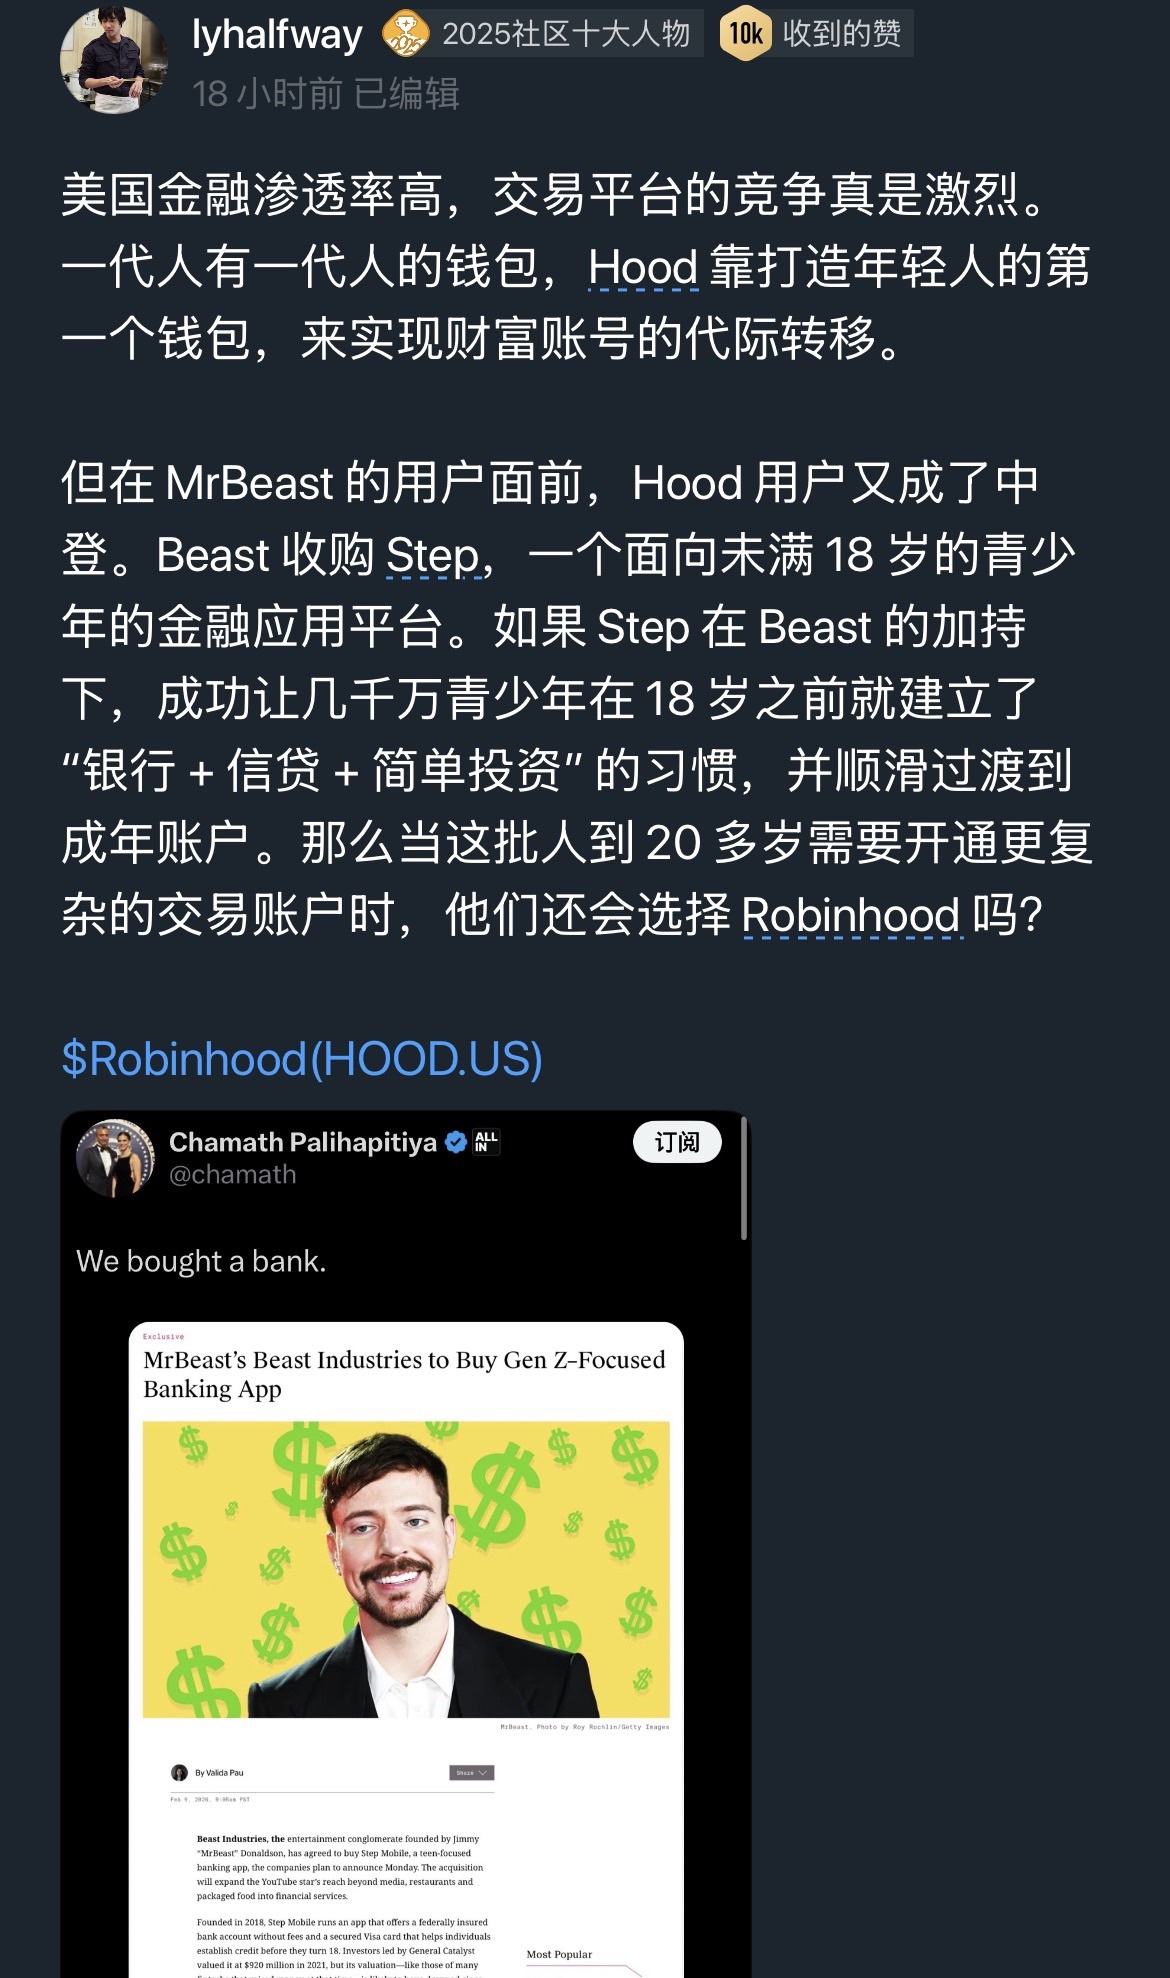Open the $Robinhood(HOOD.US) ticker tag
This screenshot has width=1170, height=1978.
(302, 1059)
